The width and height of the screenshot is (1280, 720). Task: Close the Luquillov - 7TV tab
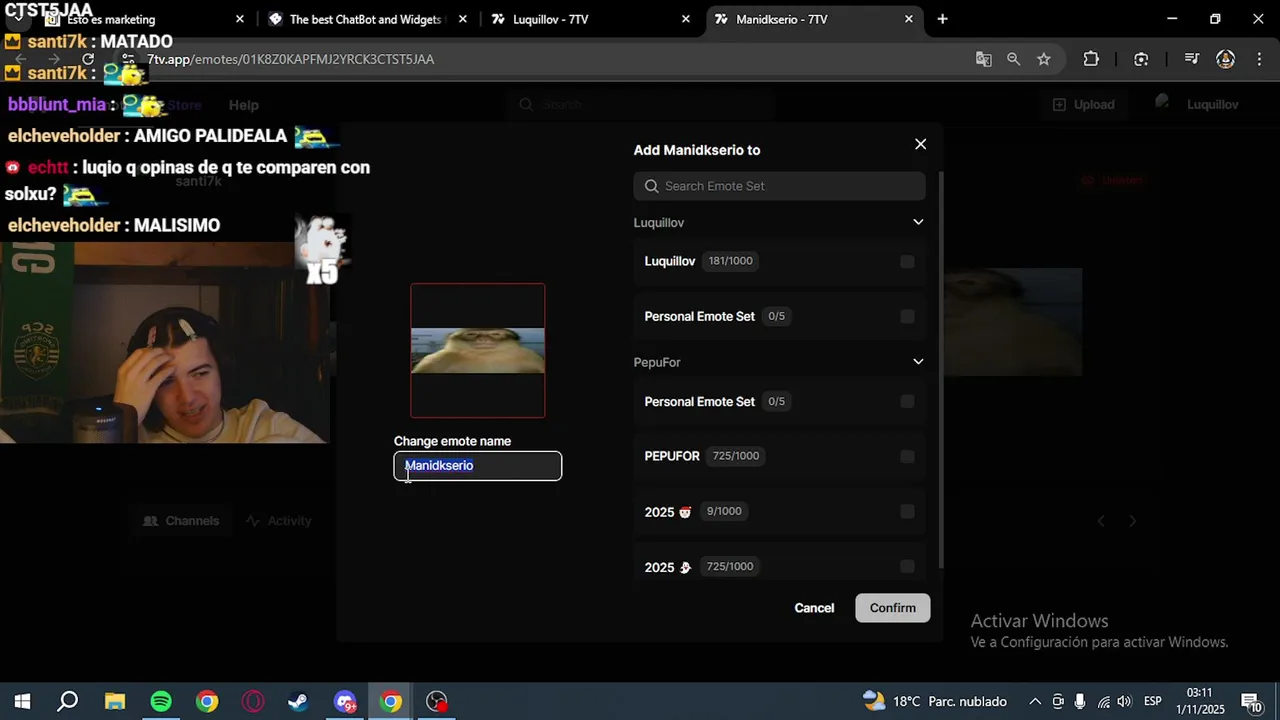click(685, 19)
